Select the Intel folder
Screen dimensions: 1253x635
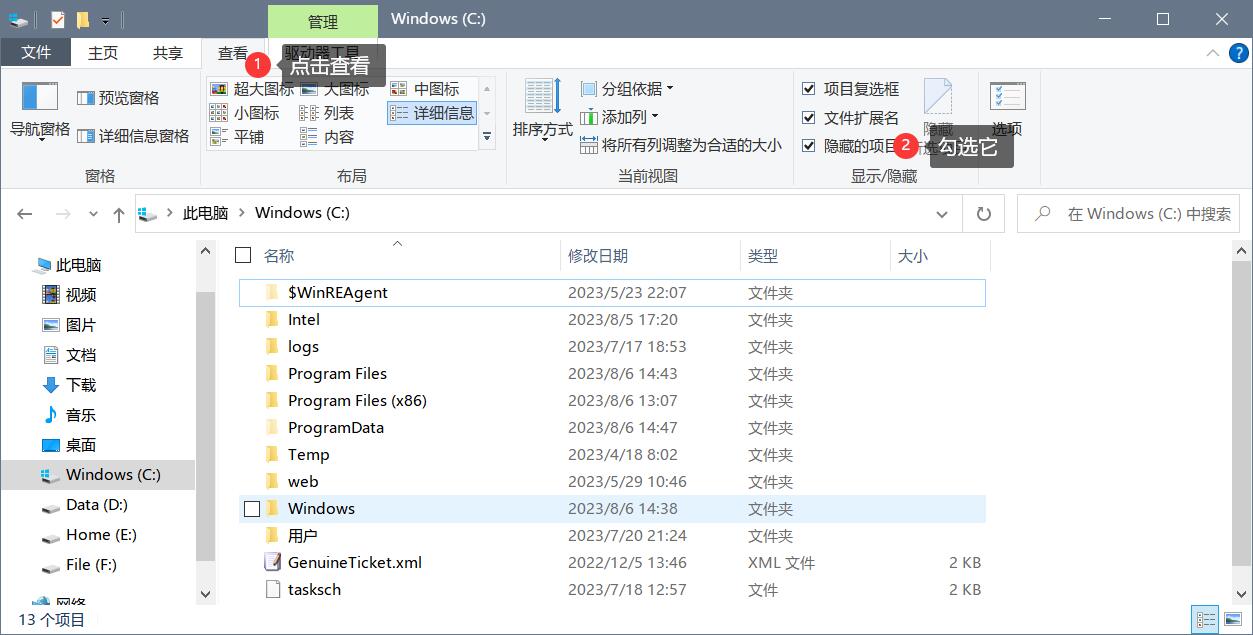pyautogui.click(x=612, y=320)
